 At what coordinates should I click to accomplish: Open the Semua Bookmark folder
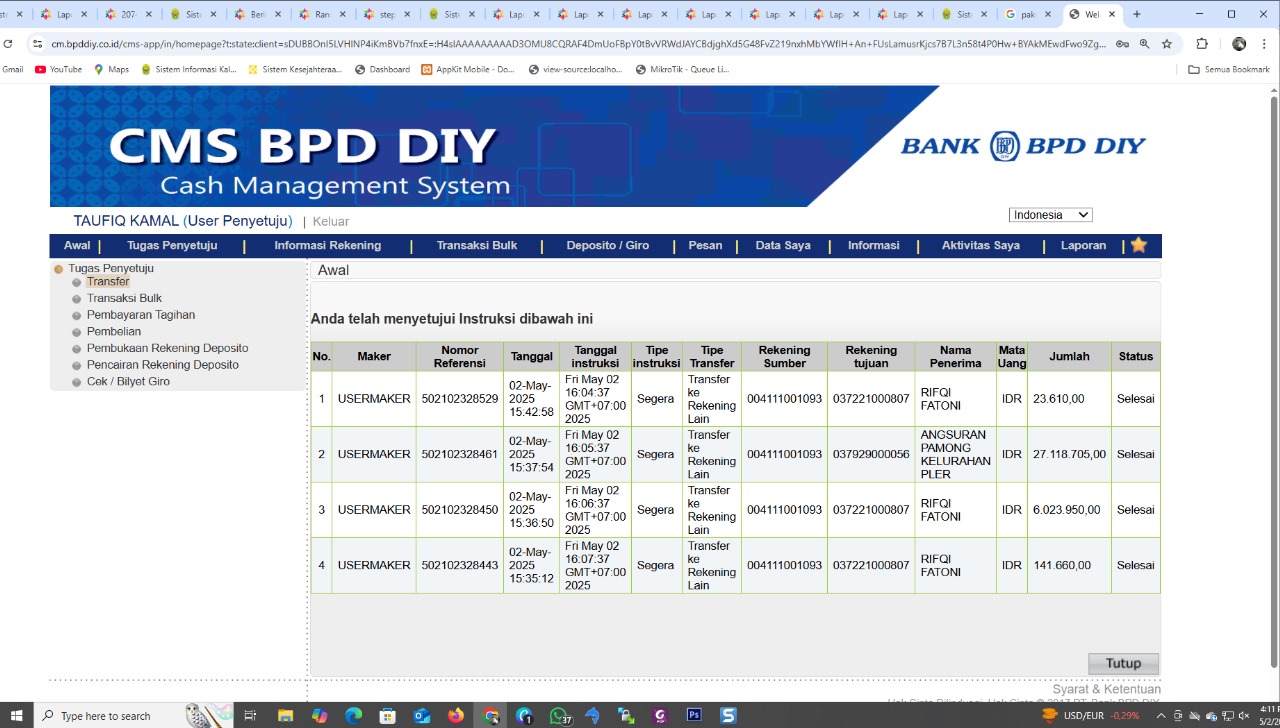[1229, 69]
